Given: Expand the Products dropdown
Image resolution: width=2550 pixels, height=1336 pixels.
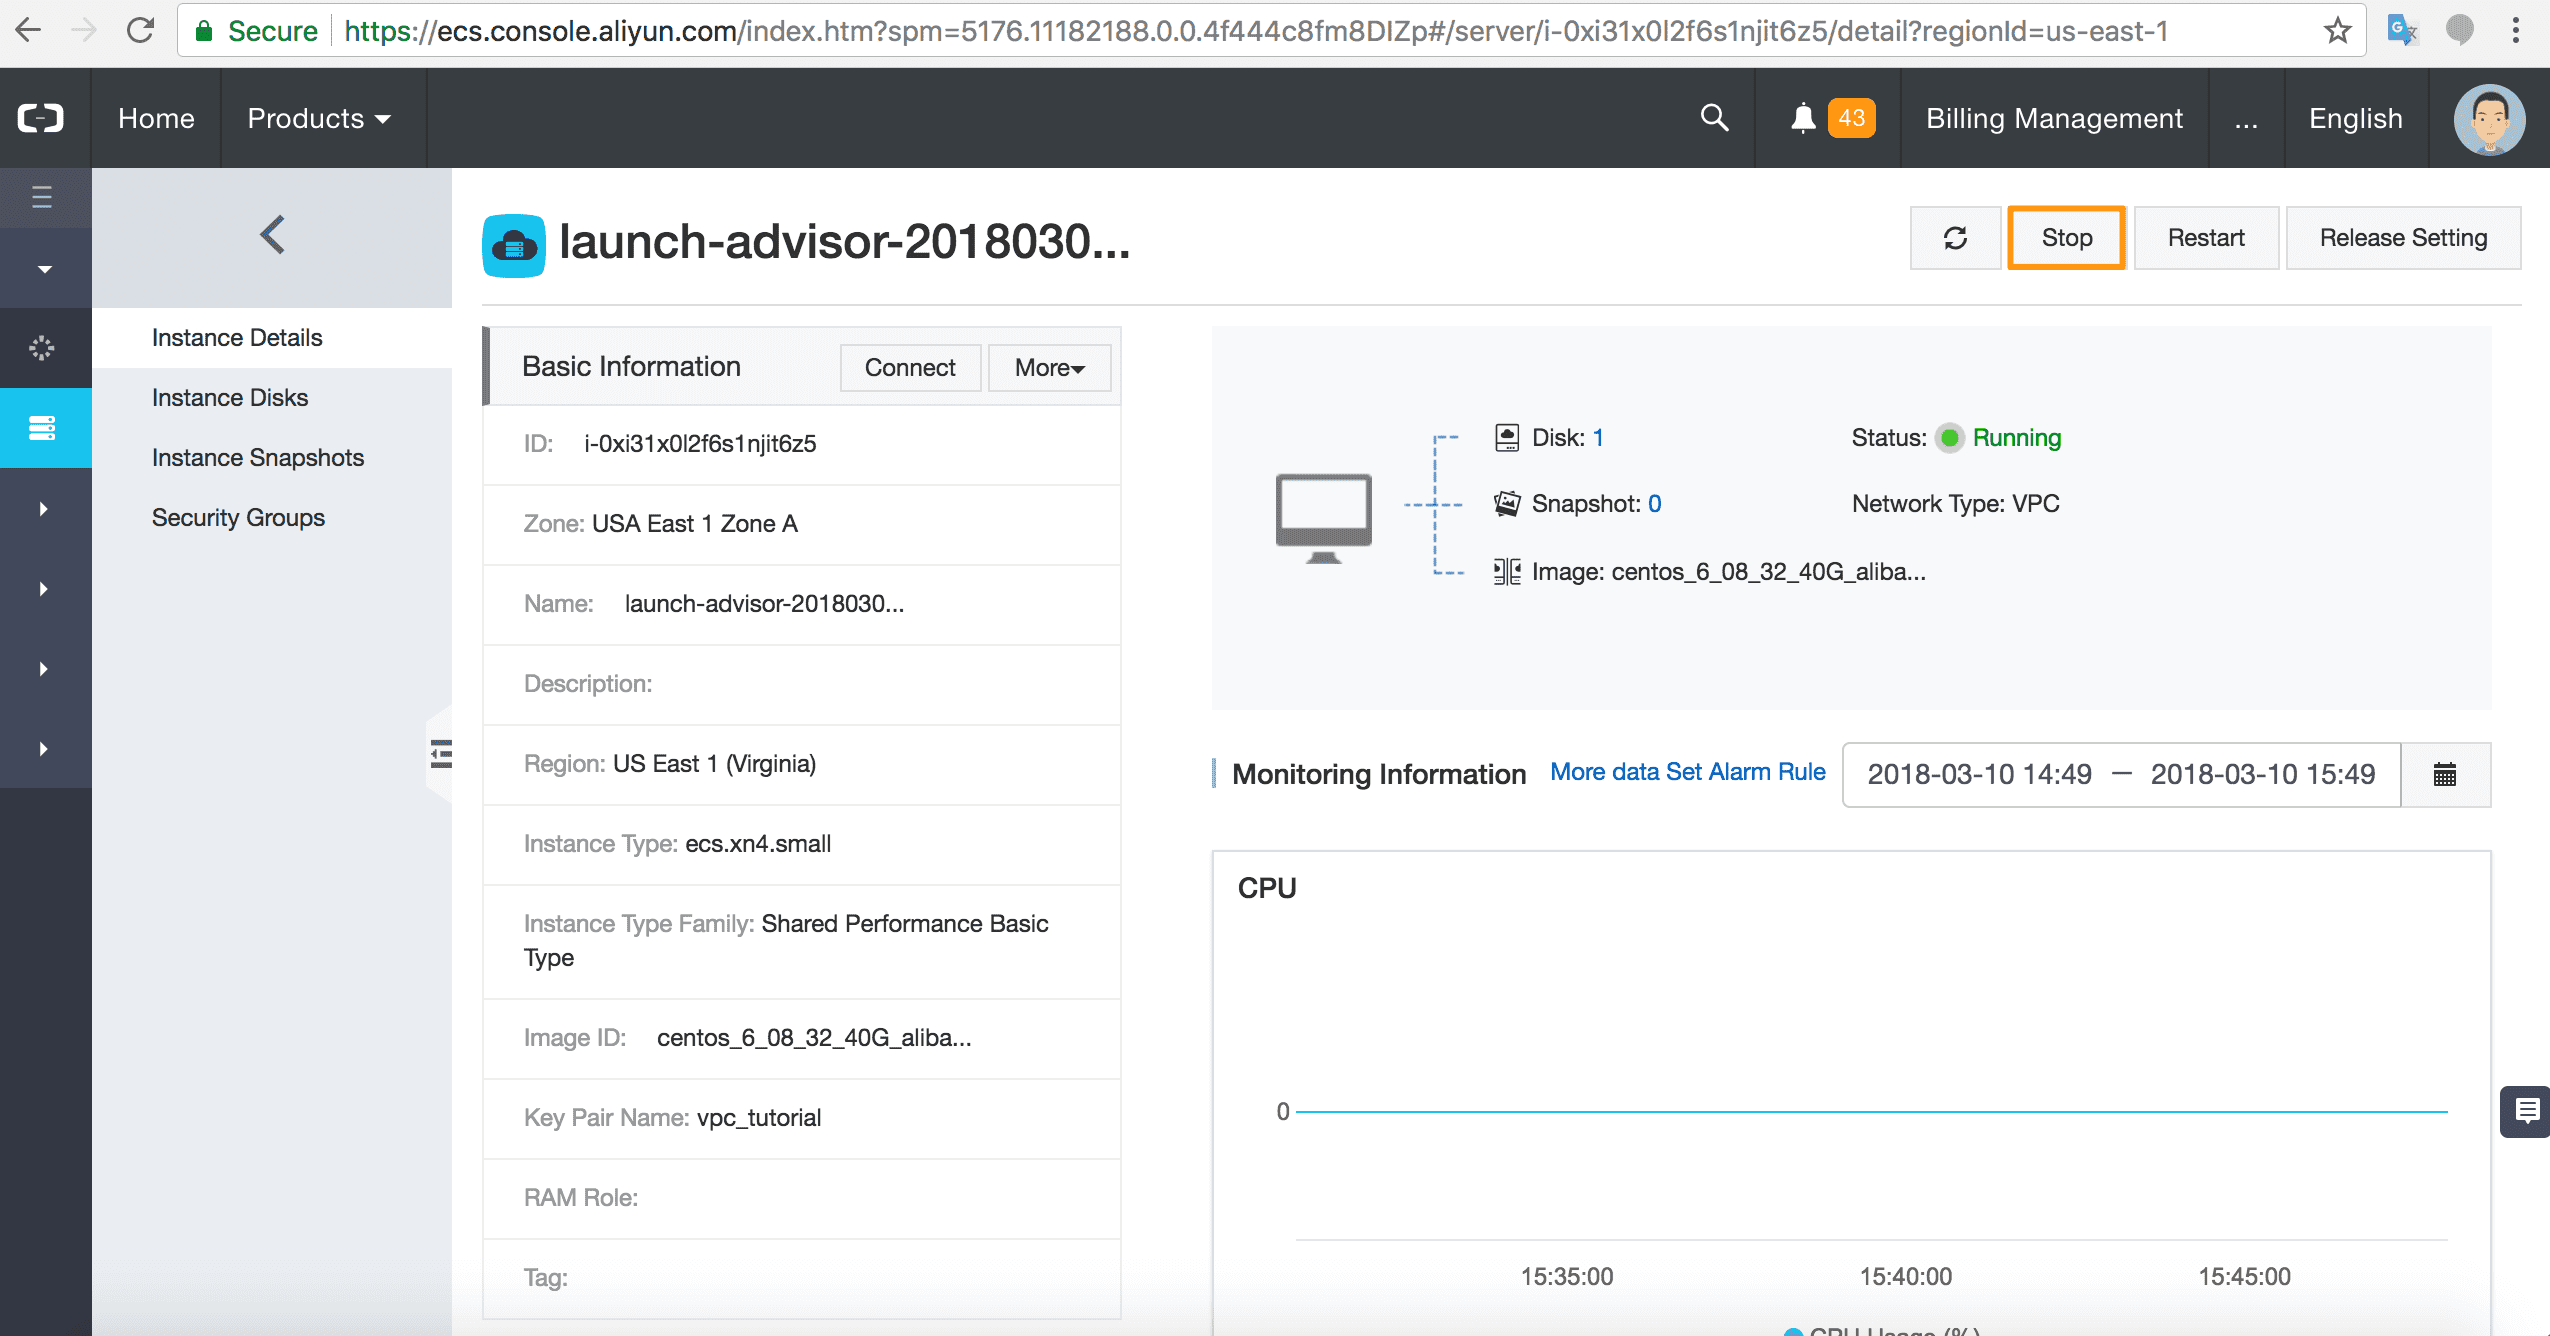Looking at the screenshot, I should (319, 118).
